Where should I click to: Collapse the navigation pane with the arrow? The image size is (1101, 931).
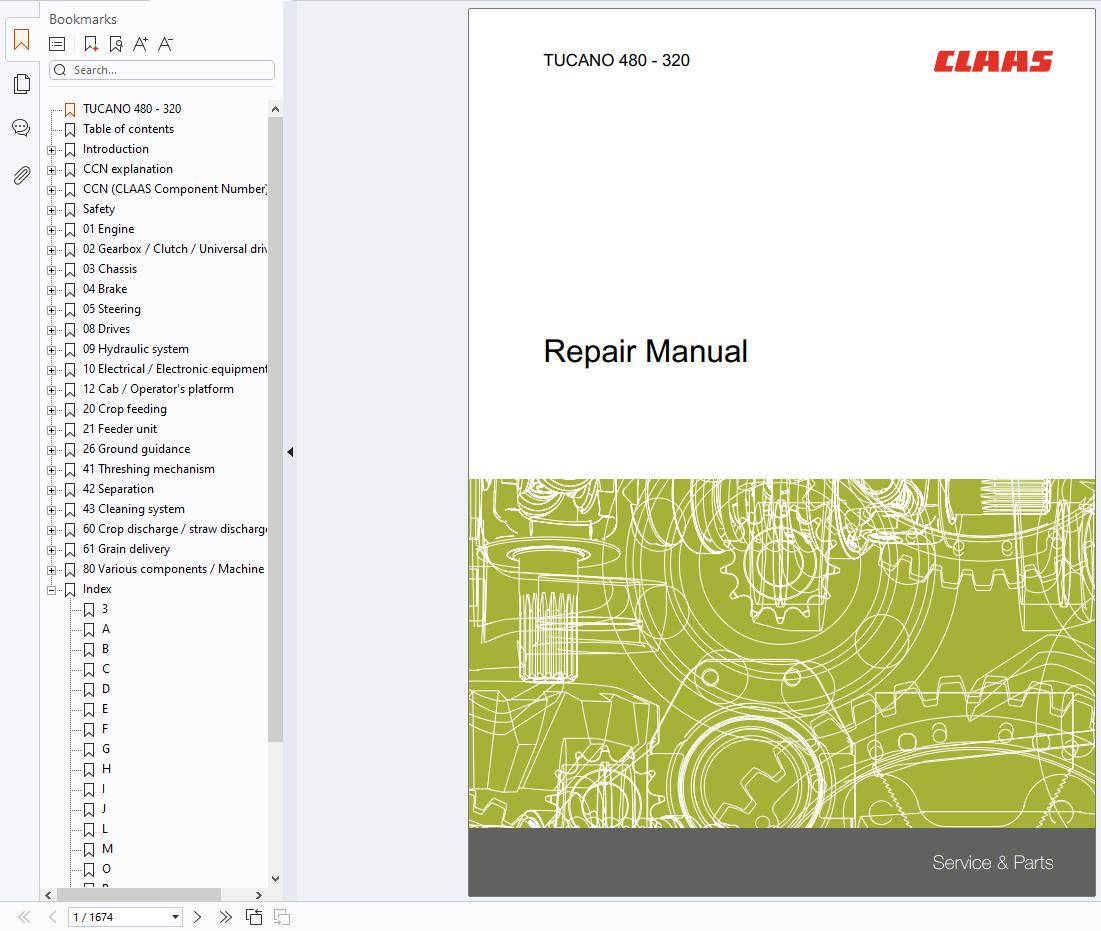point(290,452)
